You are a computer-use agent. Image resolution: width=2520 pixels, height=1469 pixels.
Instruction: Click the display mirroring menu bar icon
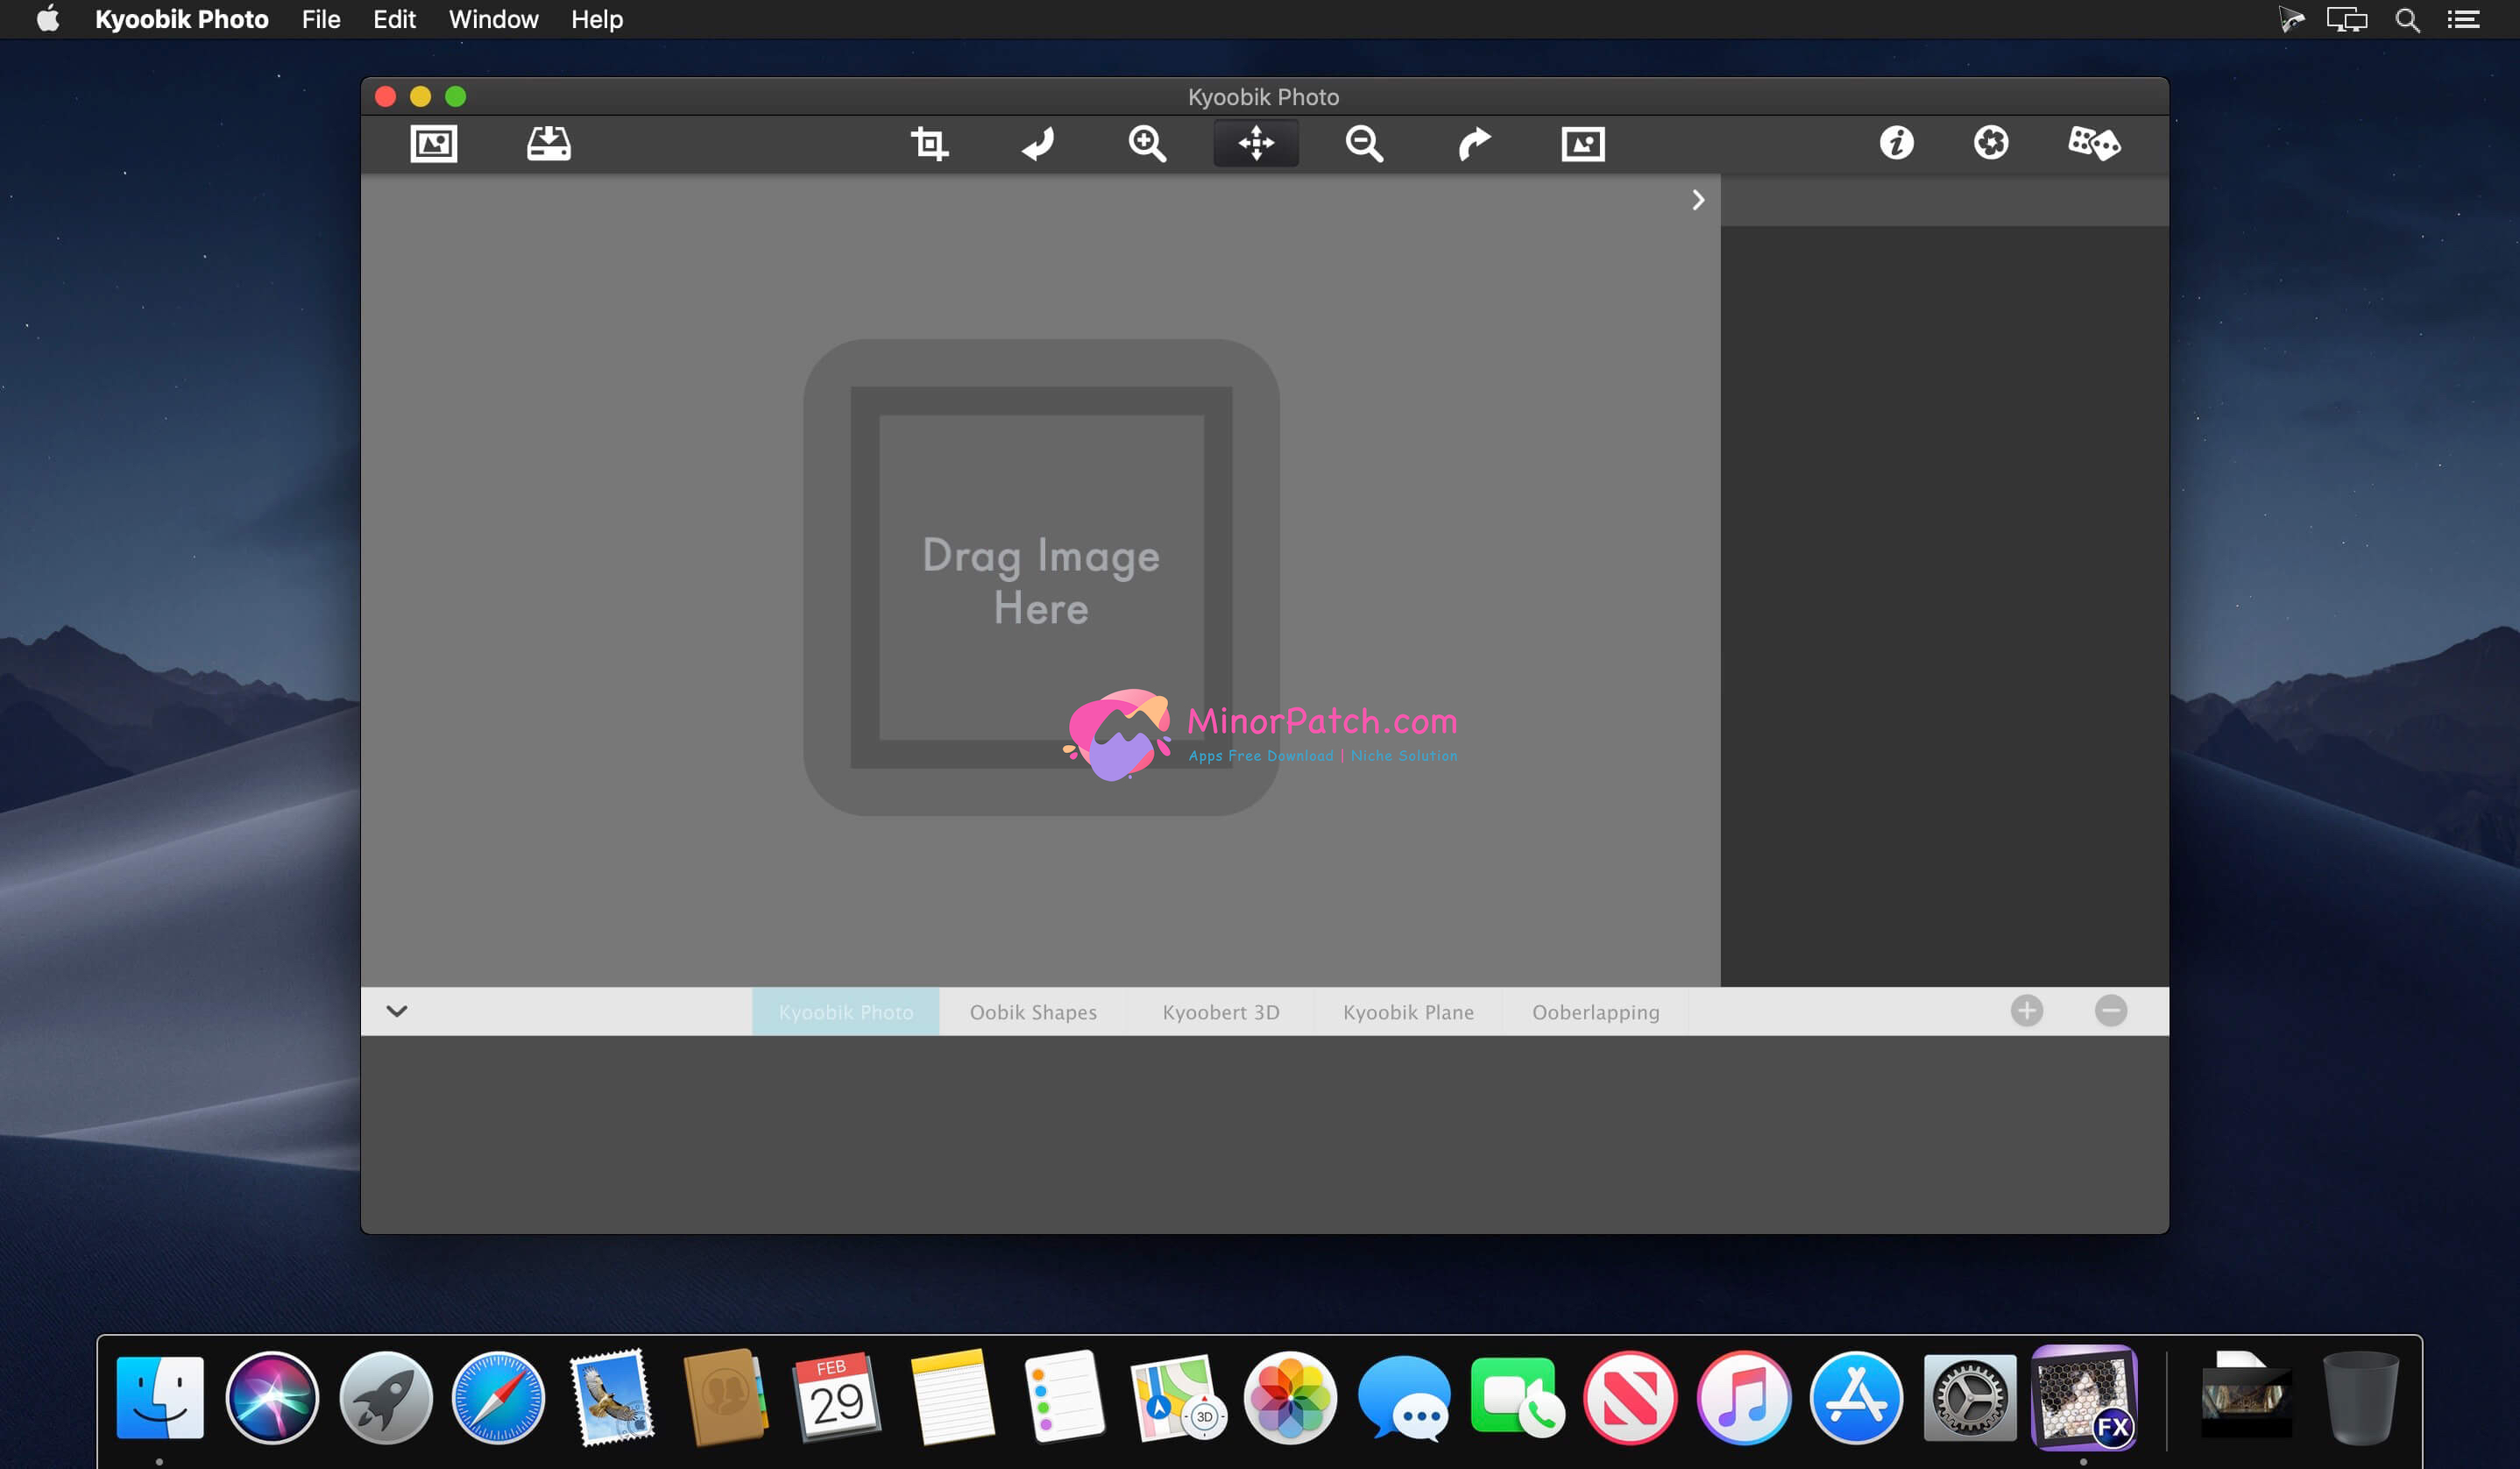2346,19
